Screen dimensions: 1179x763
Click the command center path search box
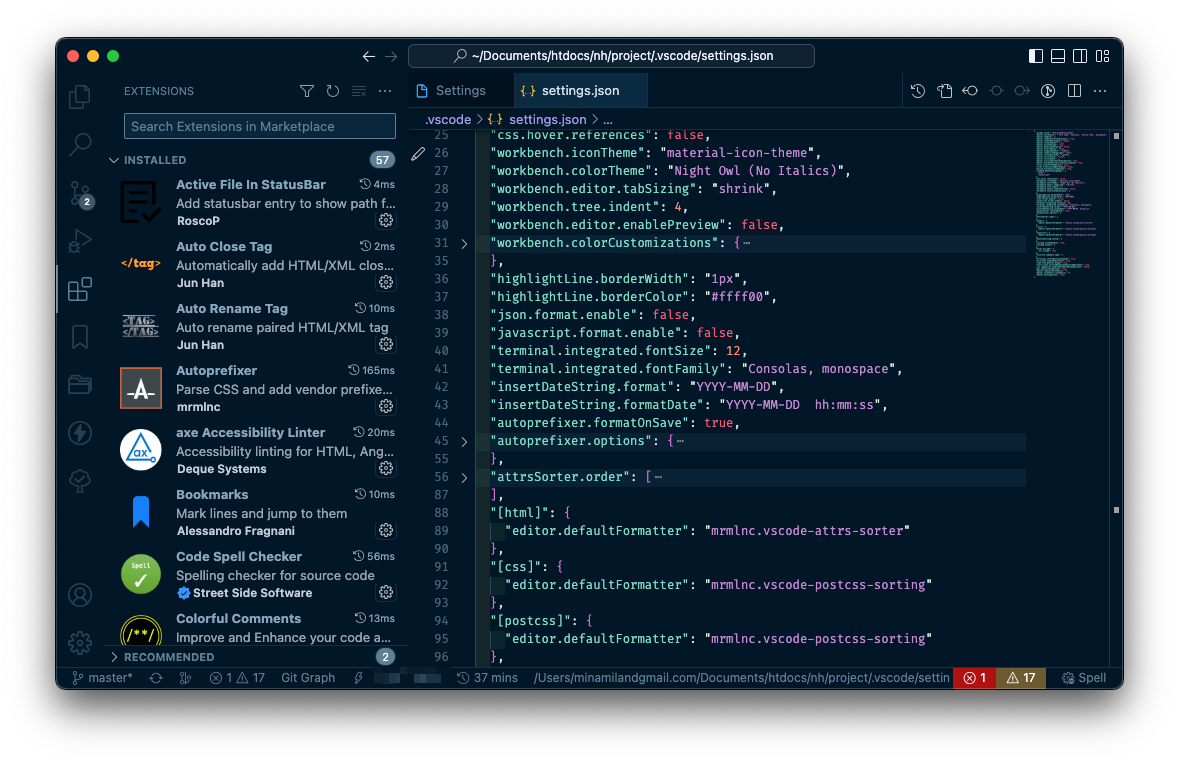coord(611,56)
